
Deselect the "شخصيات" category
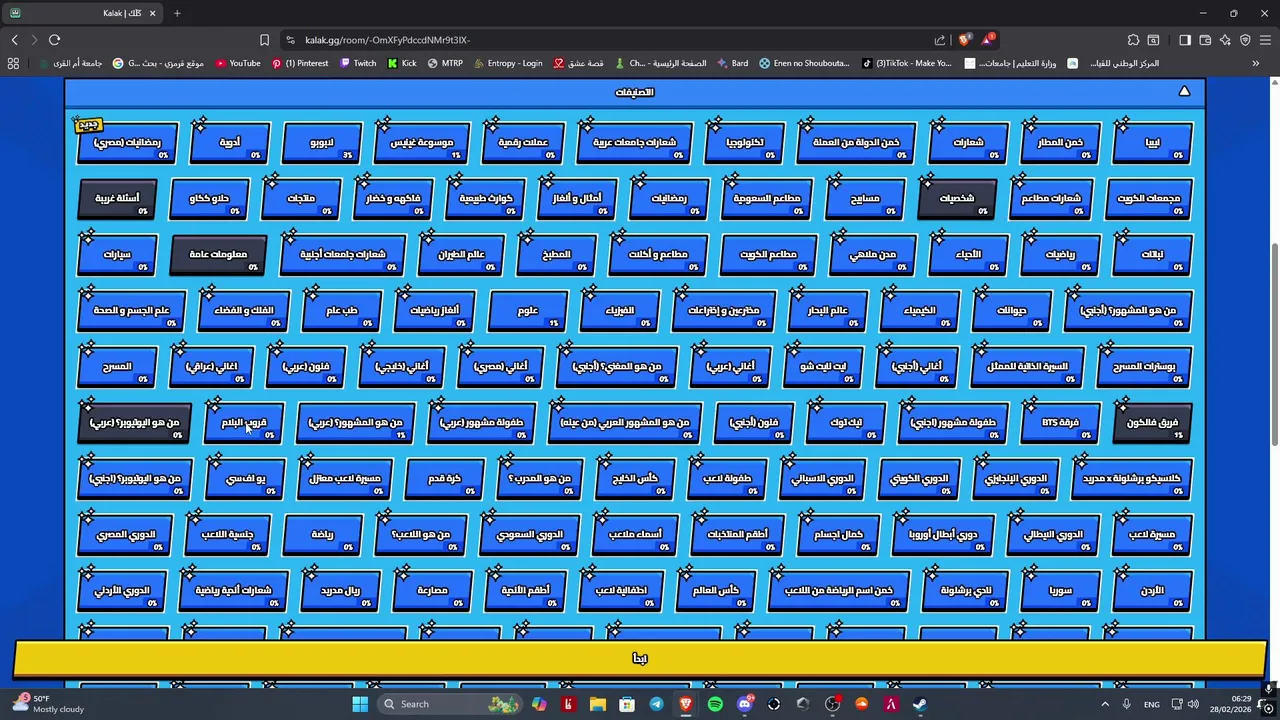(956, 198)
